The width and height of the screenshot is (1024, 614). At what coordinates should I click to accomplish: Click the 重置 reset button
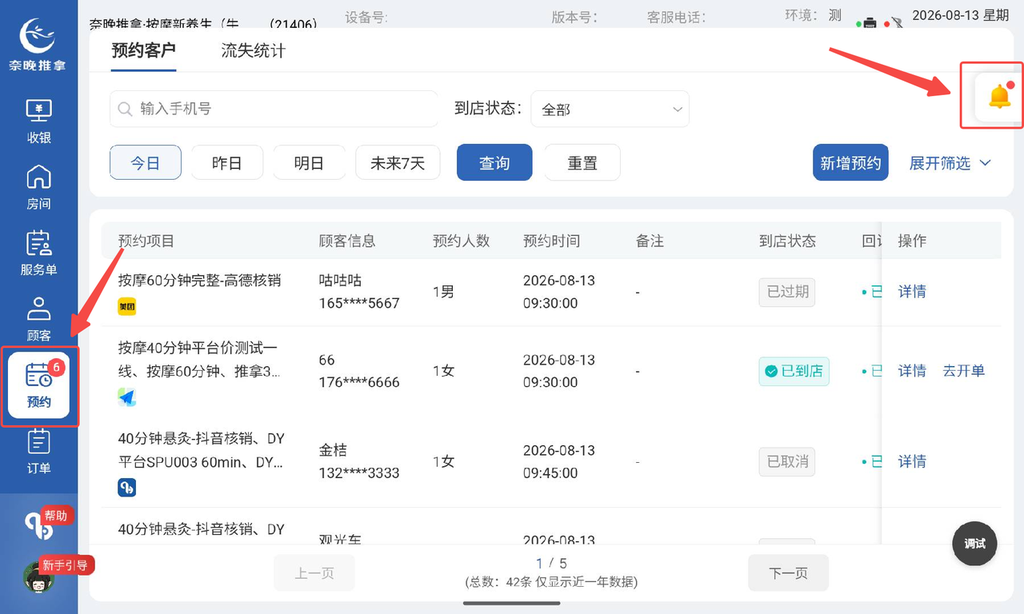click(x=582, y=163)
